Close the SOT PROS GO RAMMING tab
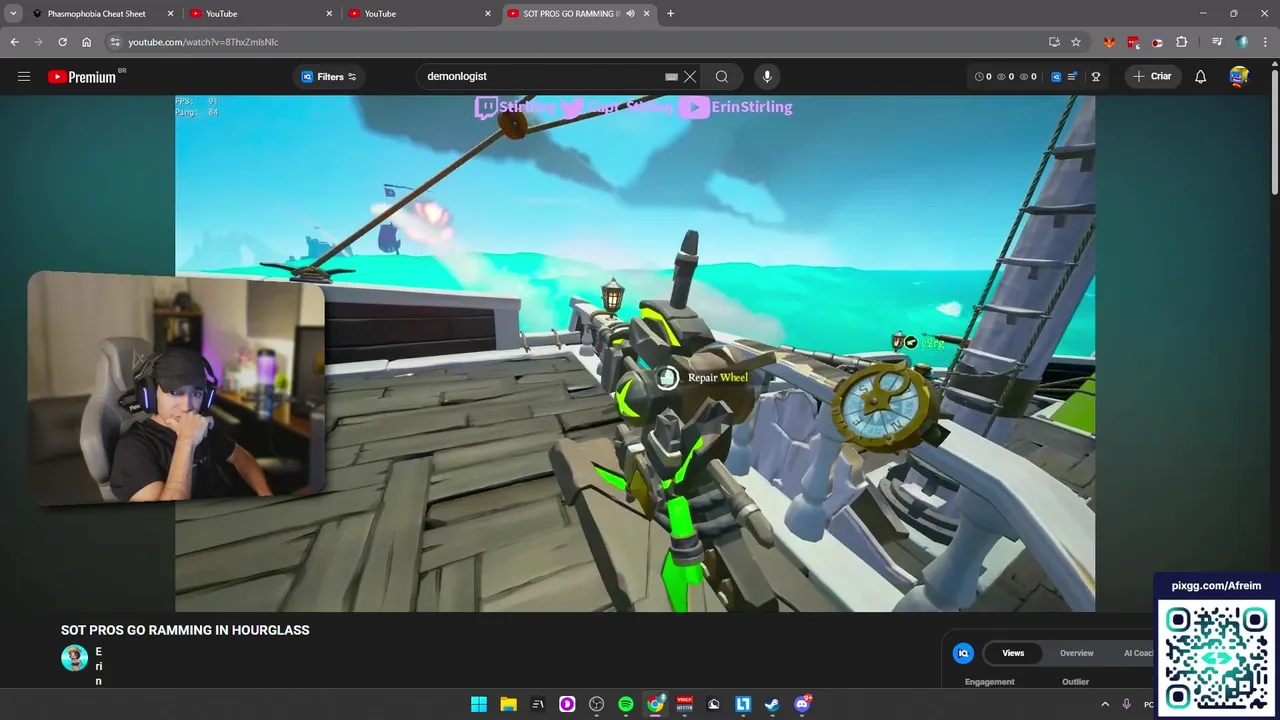The image size is (1280, 720). click(x=647, y=14)
